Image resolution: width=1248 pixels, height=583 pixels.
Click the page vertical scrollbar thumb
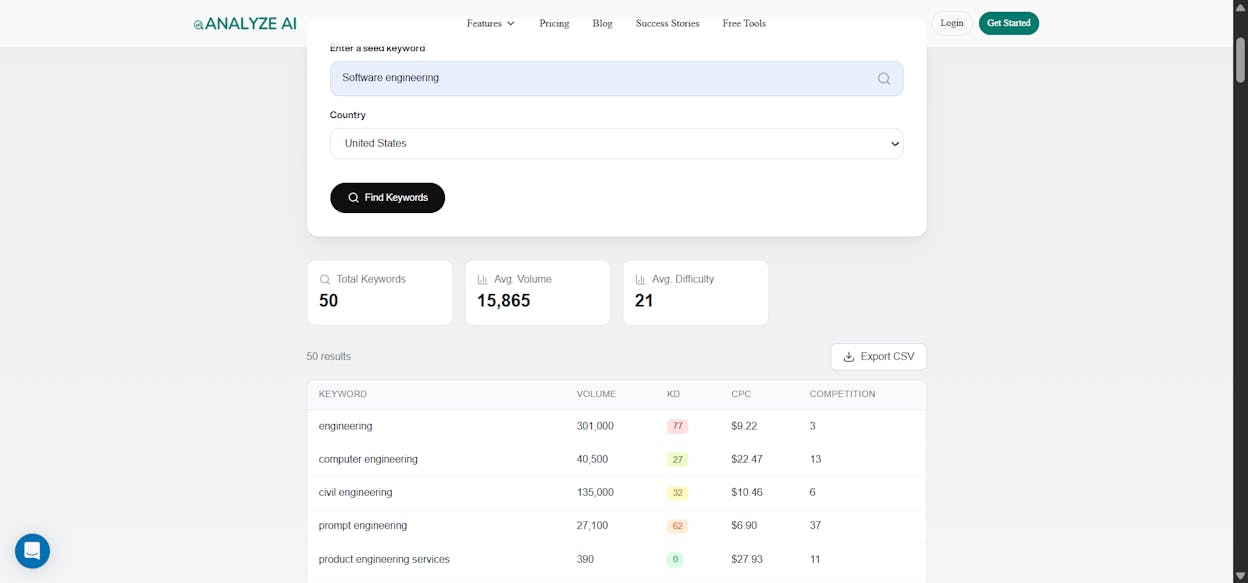[1240, 60]
